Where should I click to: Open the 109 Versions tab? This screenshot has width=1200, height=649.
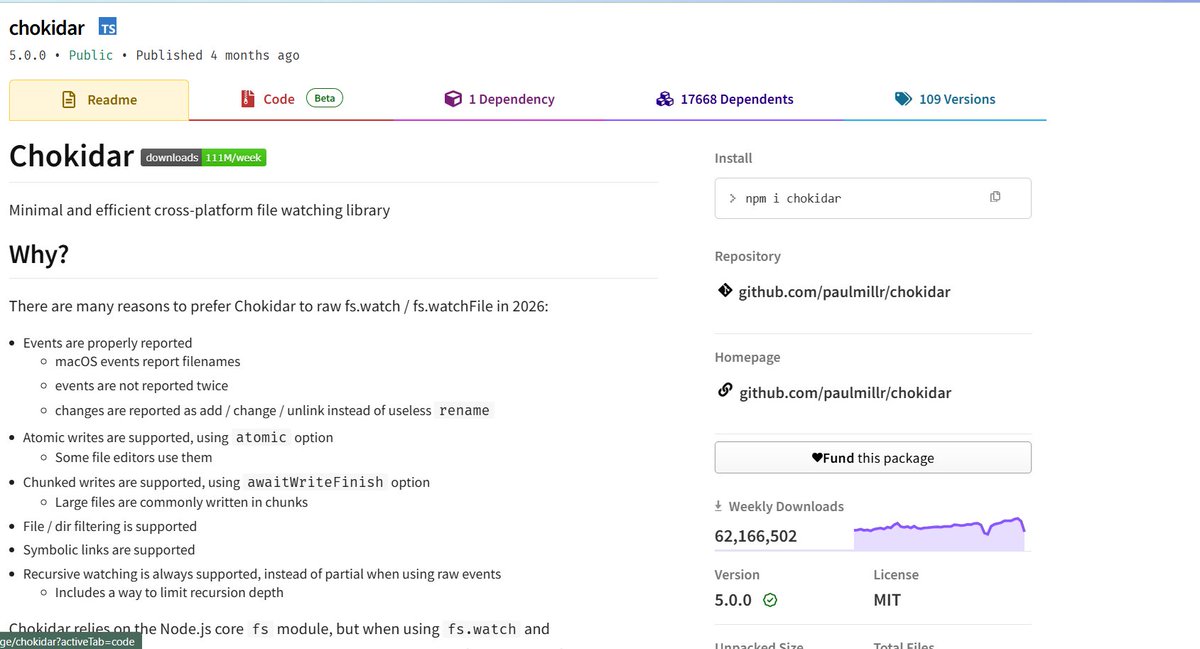(x=945, y=99)
